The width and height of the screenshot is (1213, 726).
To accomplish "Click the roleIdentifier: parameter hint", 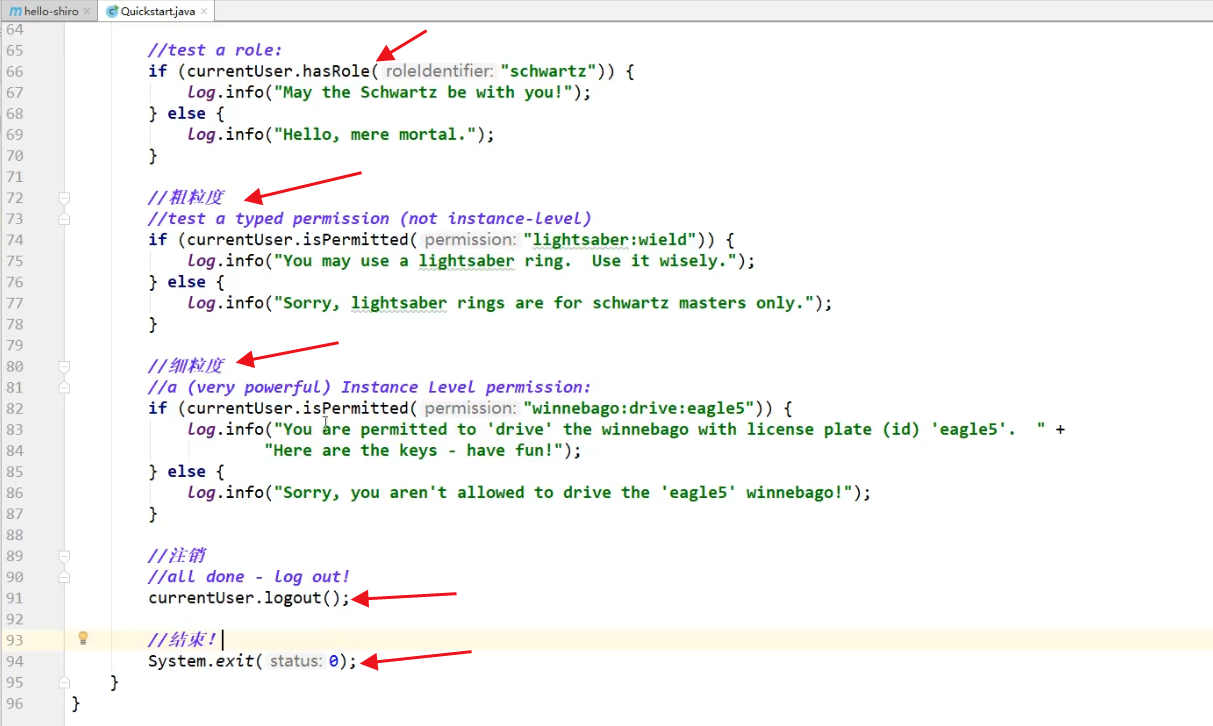I will coord(439,72).
